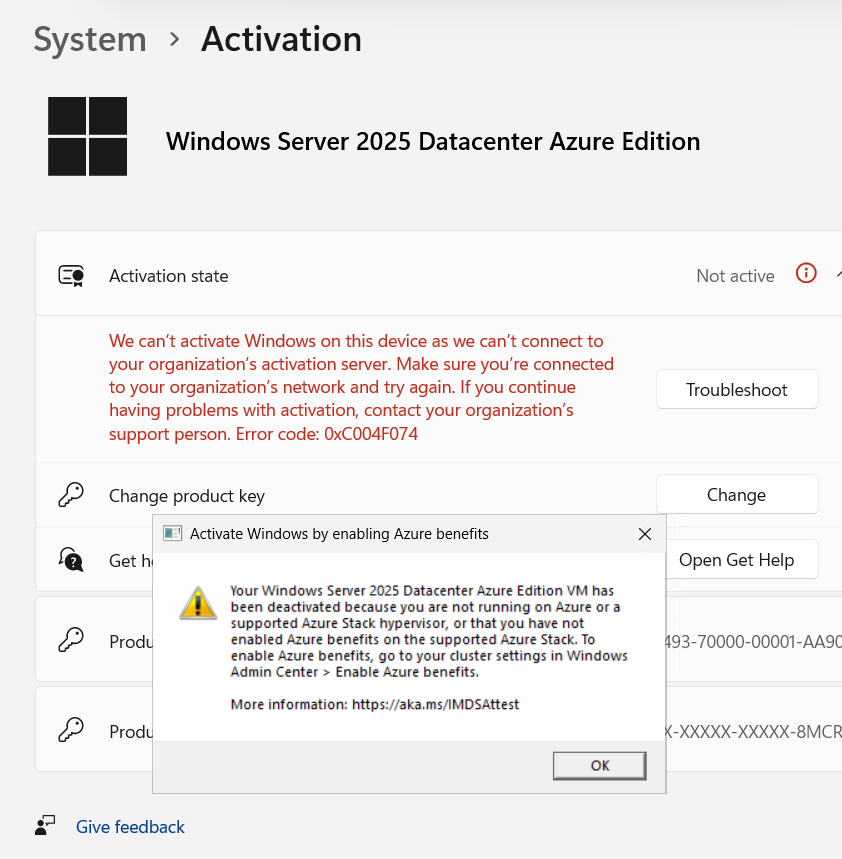Click the Change product key key icon
This screenshot has width=842, height=859.
coord(71,495)
